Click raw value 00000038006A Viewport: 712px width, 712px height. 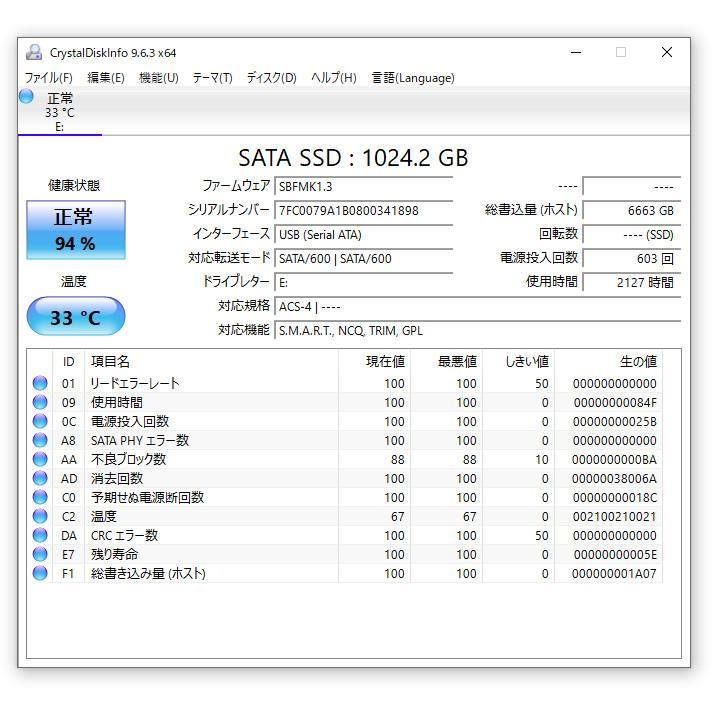click(x=614, y=479)
